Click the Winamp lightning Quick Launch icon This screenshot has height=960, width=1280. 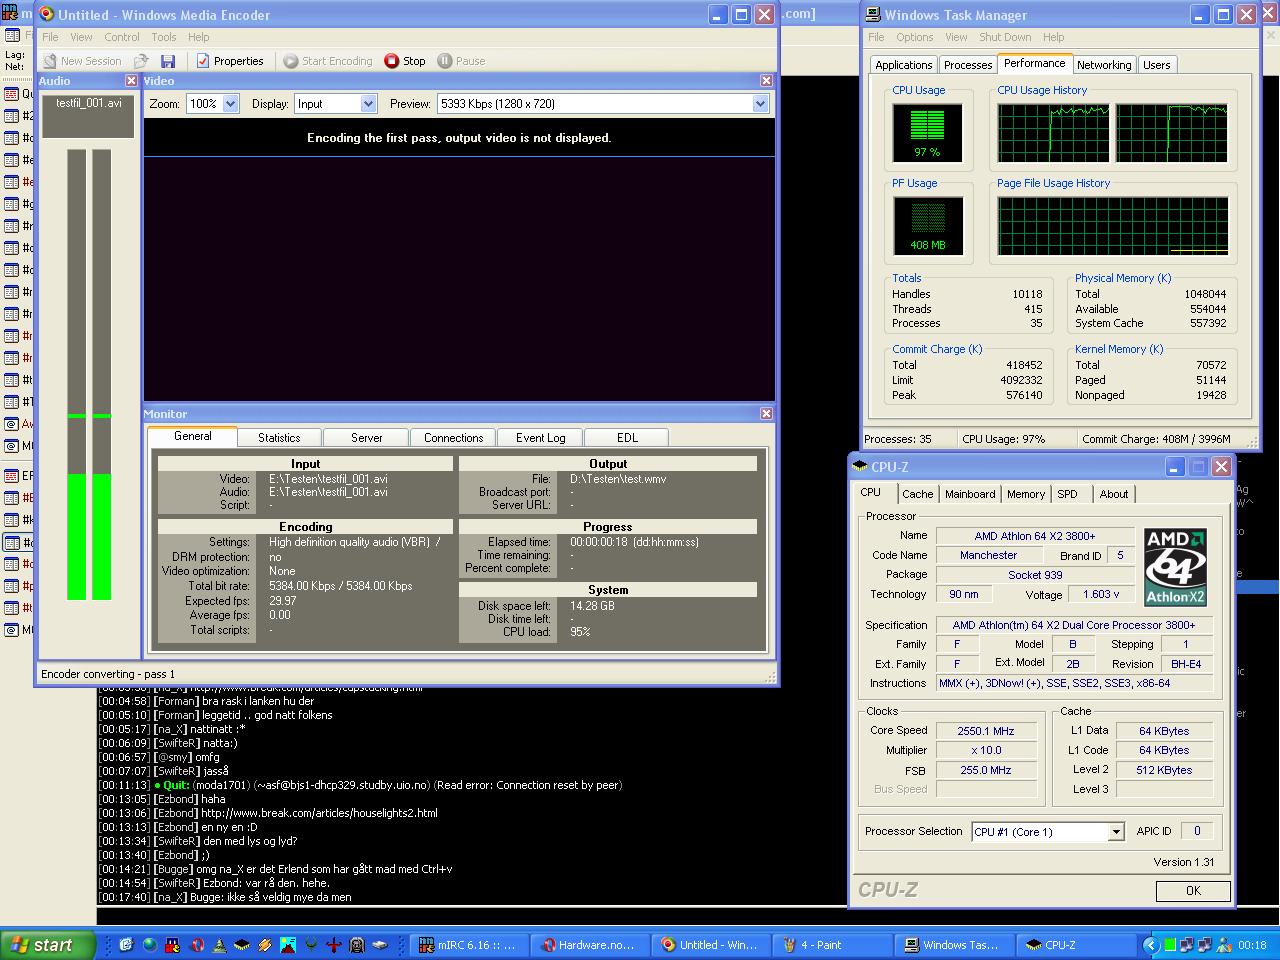click(x=265, y=944)
